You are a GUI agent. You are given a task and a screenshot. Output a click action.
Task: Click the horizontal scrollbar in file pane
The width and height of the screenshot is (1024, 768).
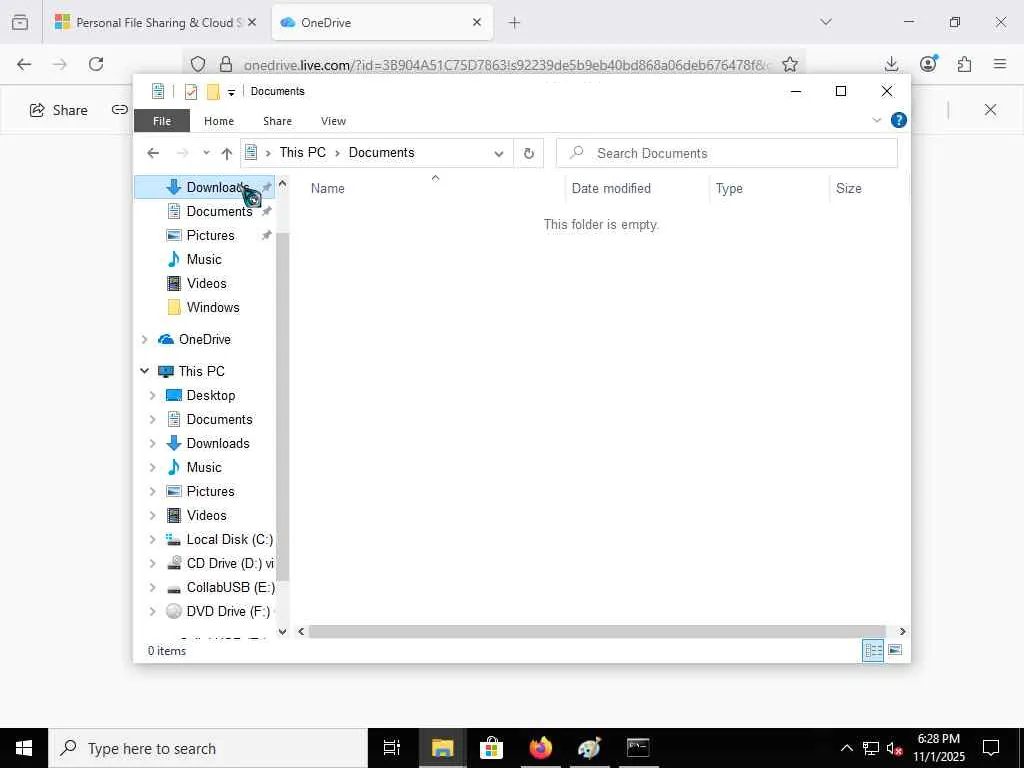pos(597,632)
